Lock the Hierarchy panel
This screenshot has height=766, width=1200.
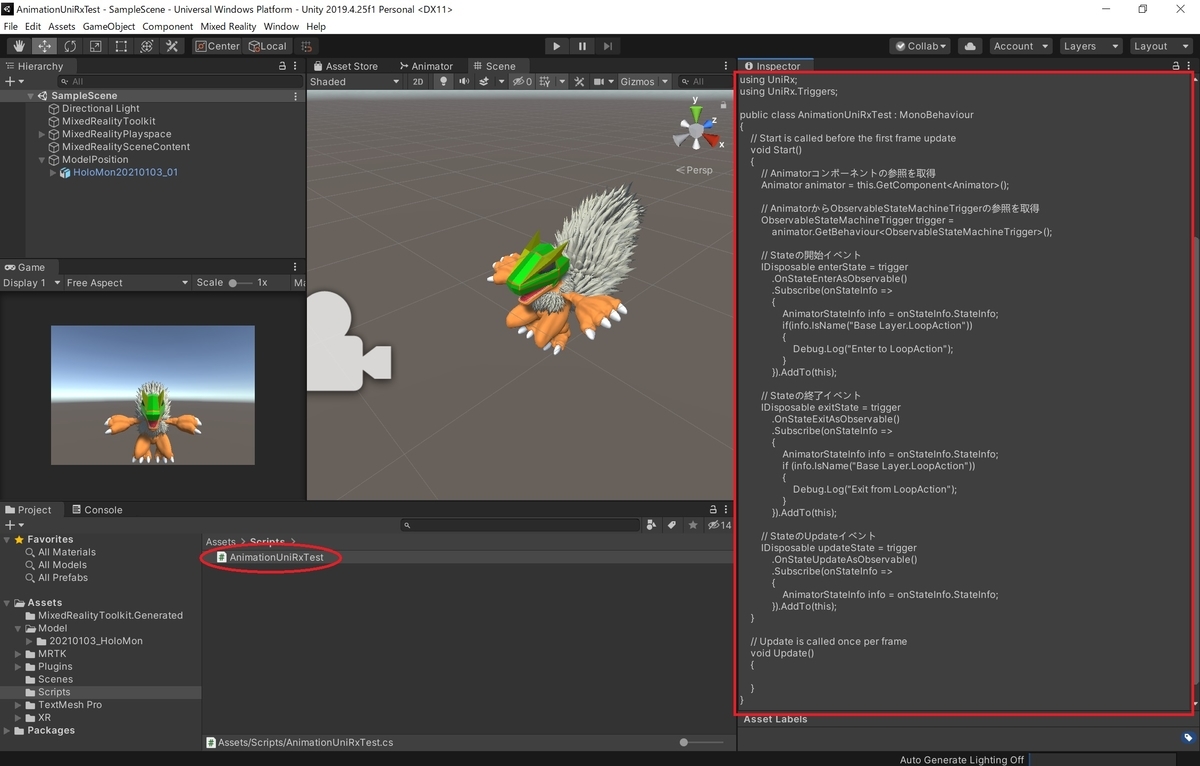282,66
